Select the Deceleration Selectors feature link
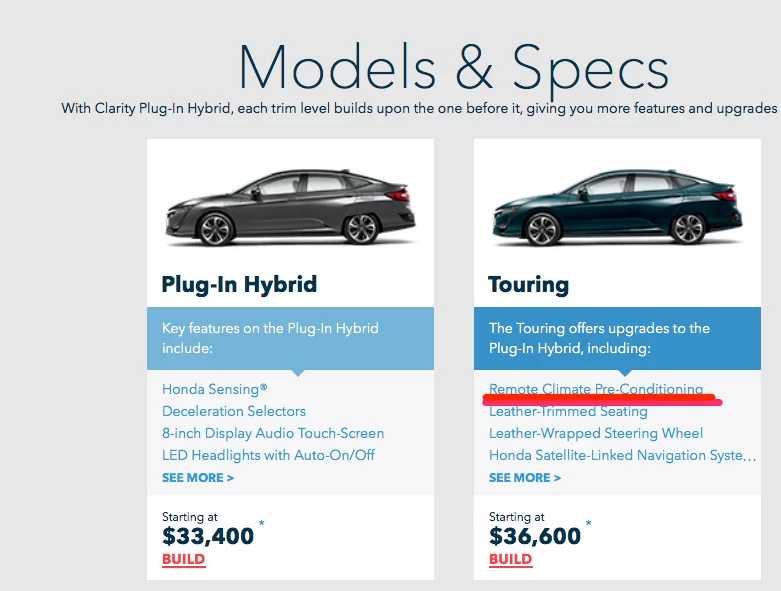The image size is (781, 591). tap(234, 411)
